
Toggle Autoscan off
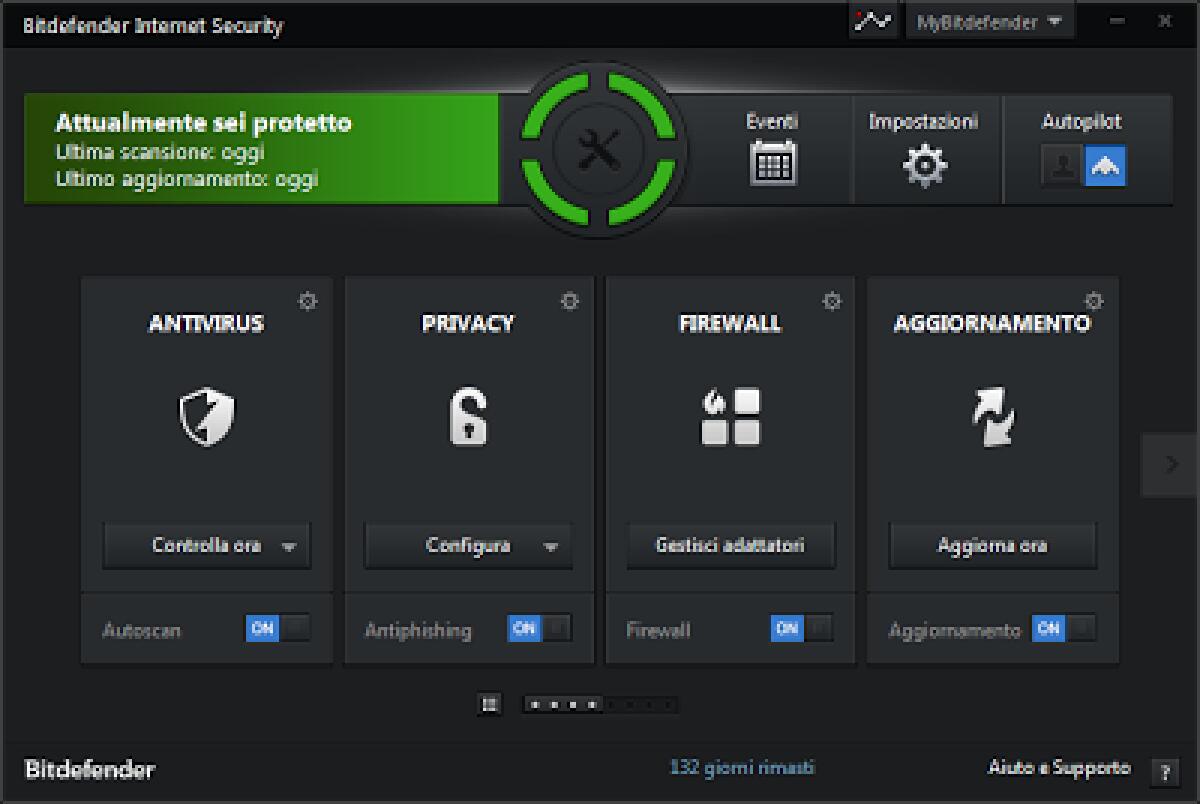(x=278, y=630)
